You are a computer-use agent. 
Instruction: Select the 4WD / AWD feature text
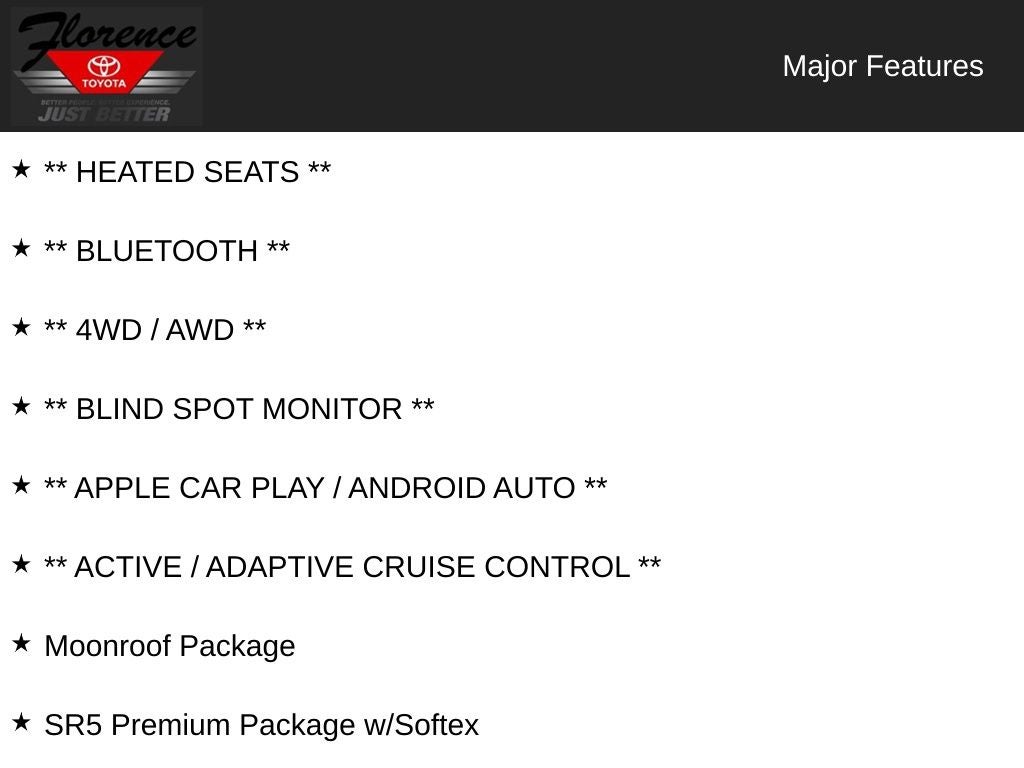[155, 330]
